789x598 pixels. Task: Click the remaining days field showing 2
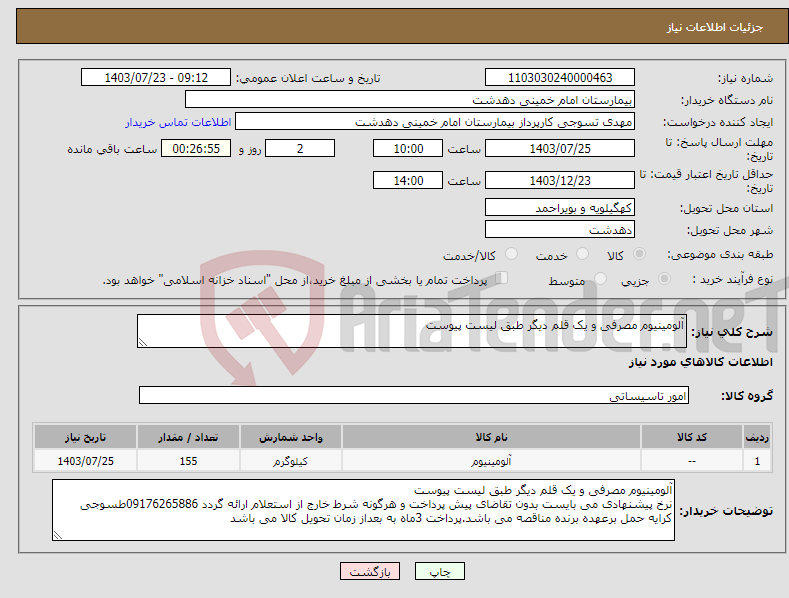point(300,148)
